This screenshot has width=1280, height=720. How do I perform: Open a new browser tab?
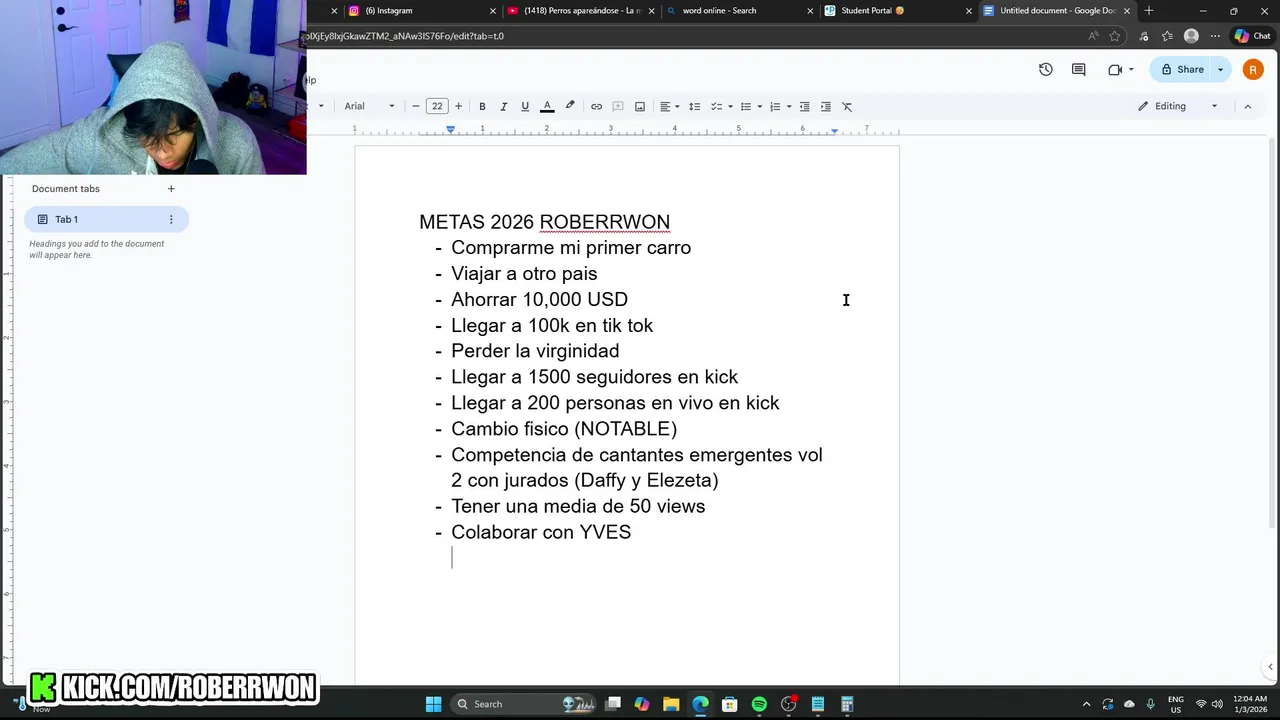pyautogui.click(x=1148, y=10)
